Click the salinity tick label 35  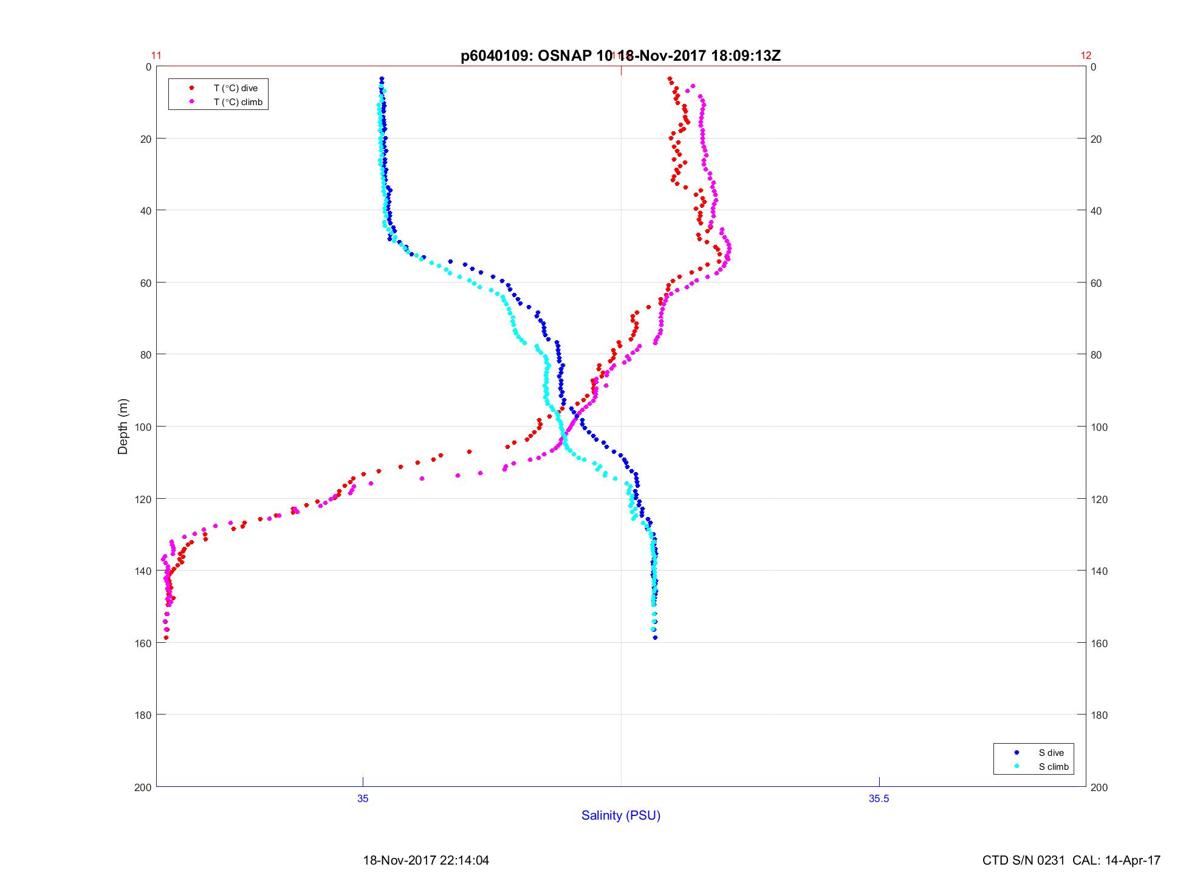click(363, 798)
